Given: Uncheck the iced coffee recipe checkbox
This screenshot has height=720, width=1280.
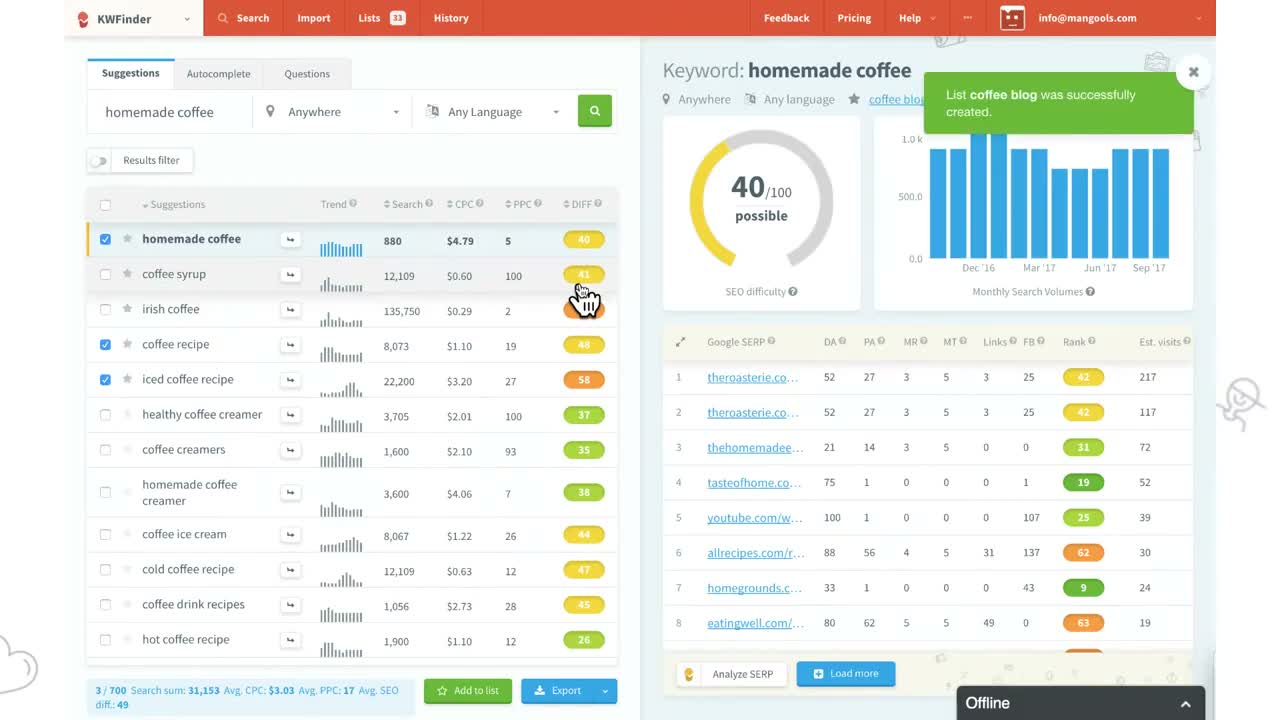Looking at the screenshot, I should pos(105,379).
